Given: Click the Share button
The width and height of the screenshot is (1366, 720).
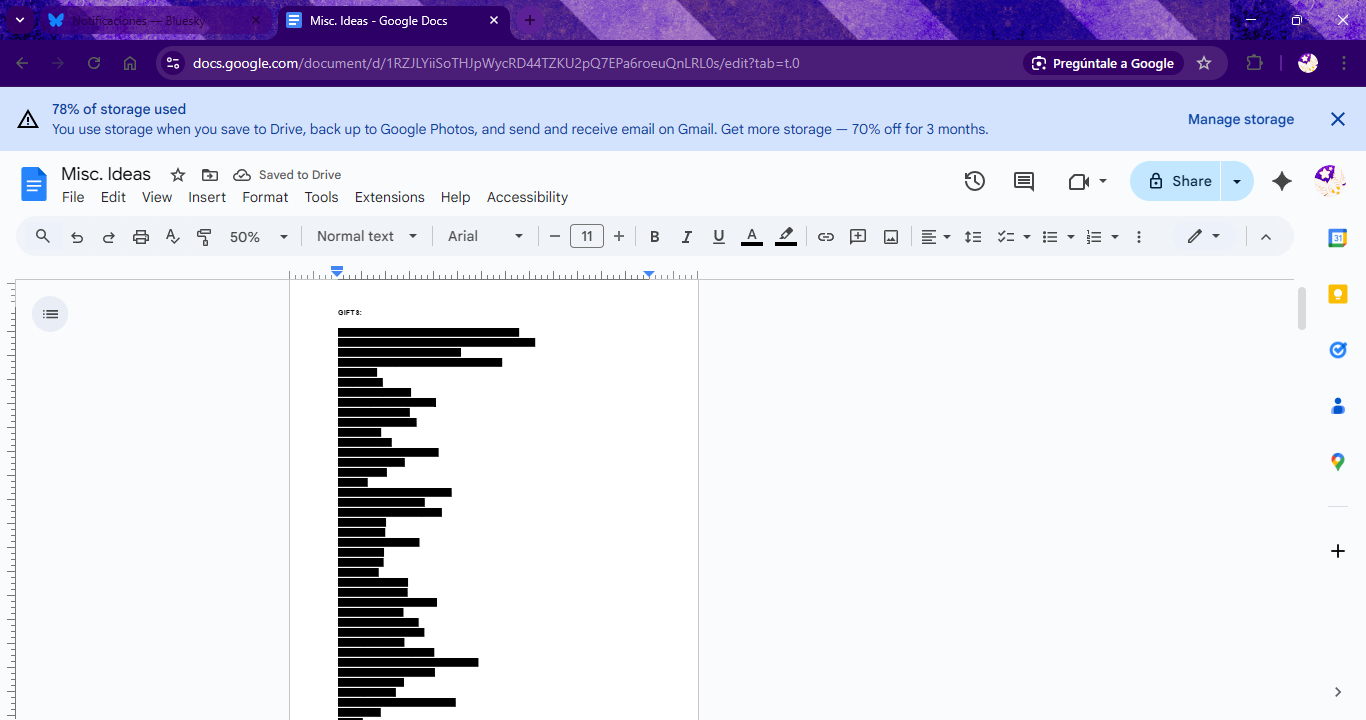Looking at the screenshot, I should [1178, 181].
